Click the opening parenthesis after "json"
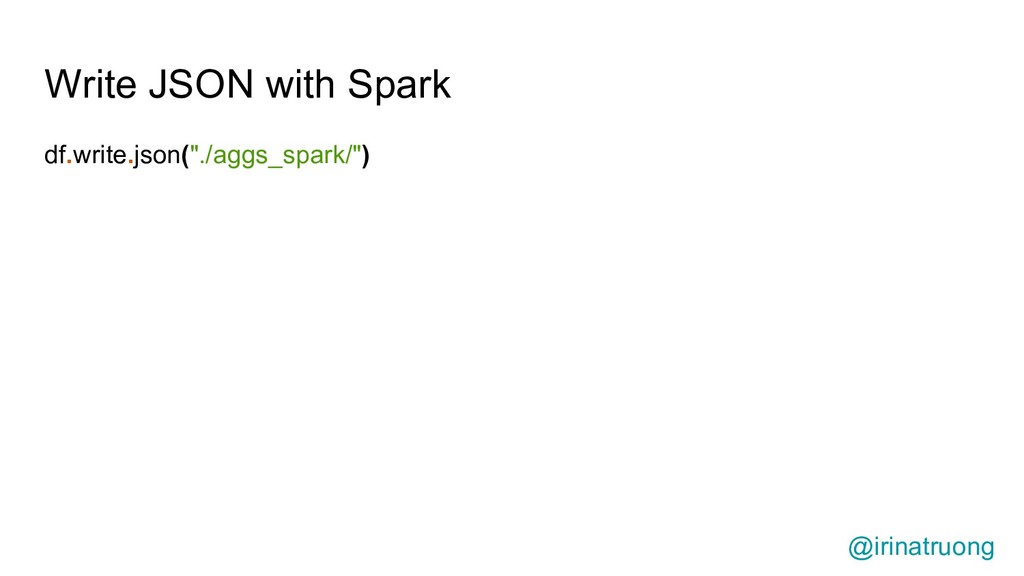Viewport: 1024px width, 576px height. (185, 156)
